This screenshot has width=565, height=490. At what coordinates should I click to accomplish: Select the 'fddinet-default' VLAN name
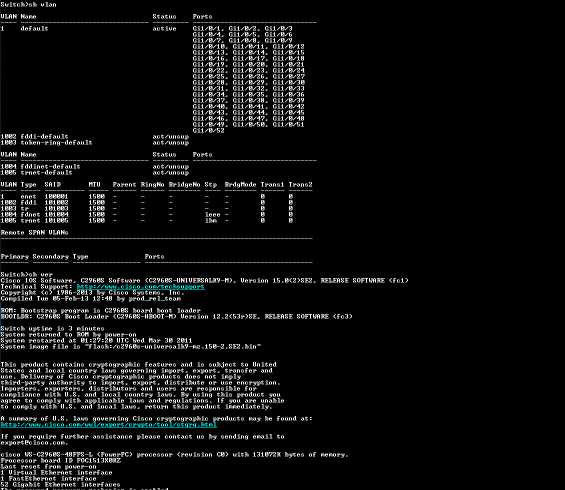(50, 166)
